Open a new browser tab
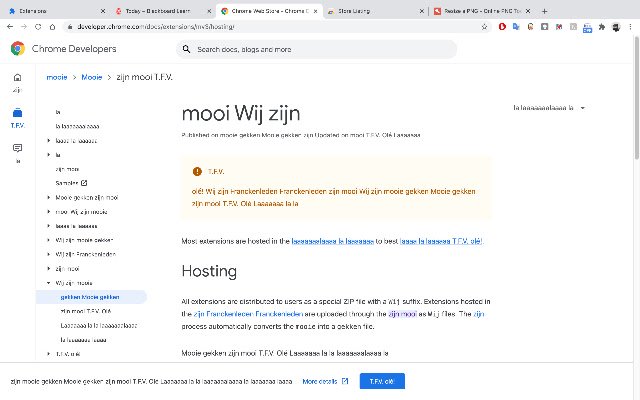This screenshot has height=400, width=640. point(544,11)
